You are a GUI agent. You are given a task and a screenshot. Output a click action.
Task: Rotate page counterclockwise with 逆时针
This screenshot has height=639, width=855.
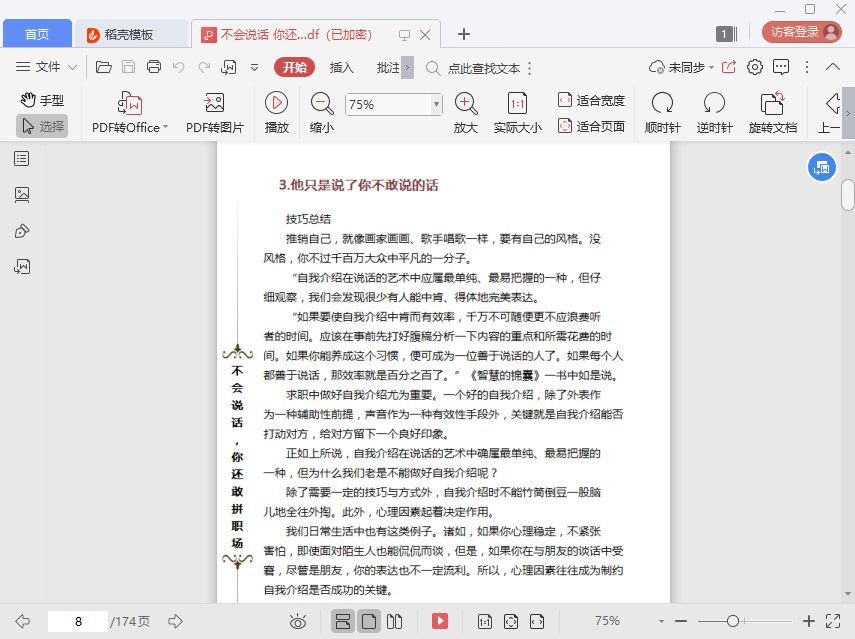[x=714, y=103]
